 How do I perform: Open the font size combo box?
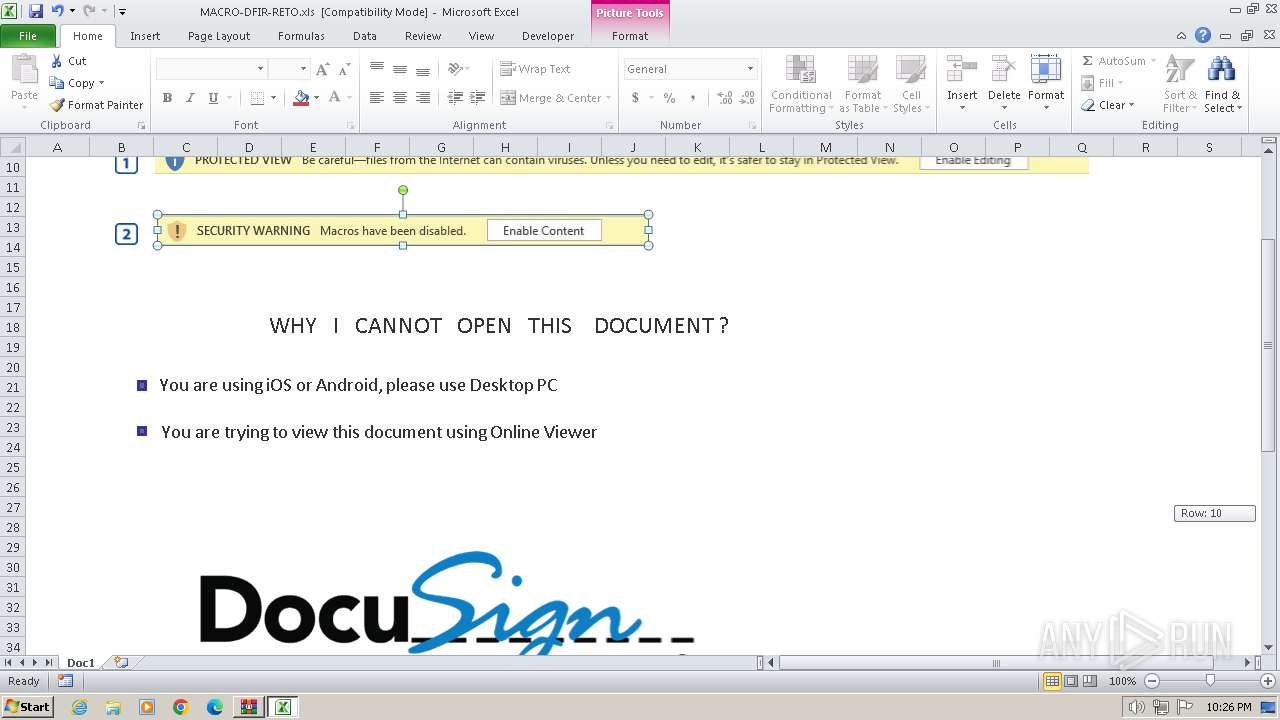289,69
